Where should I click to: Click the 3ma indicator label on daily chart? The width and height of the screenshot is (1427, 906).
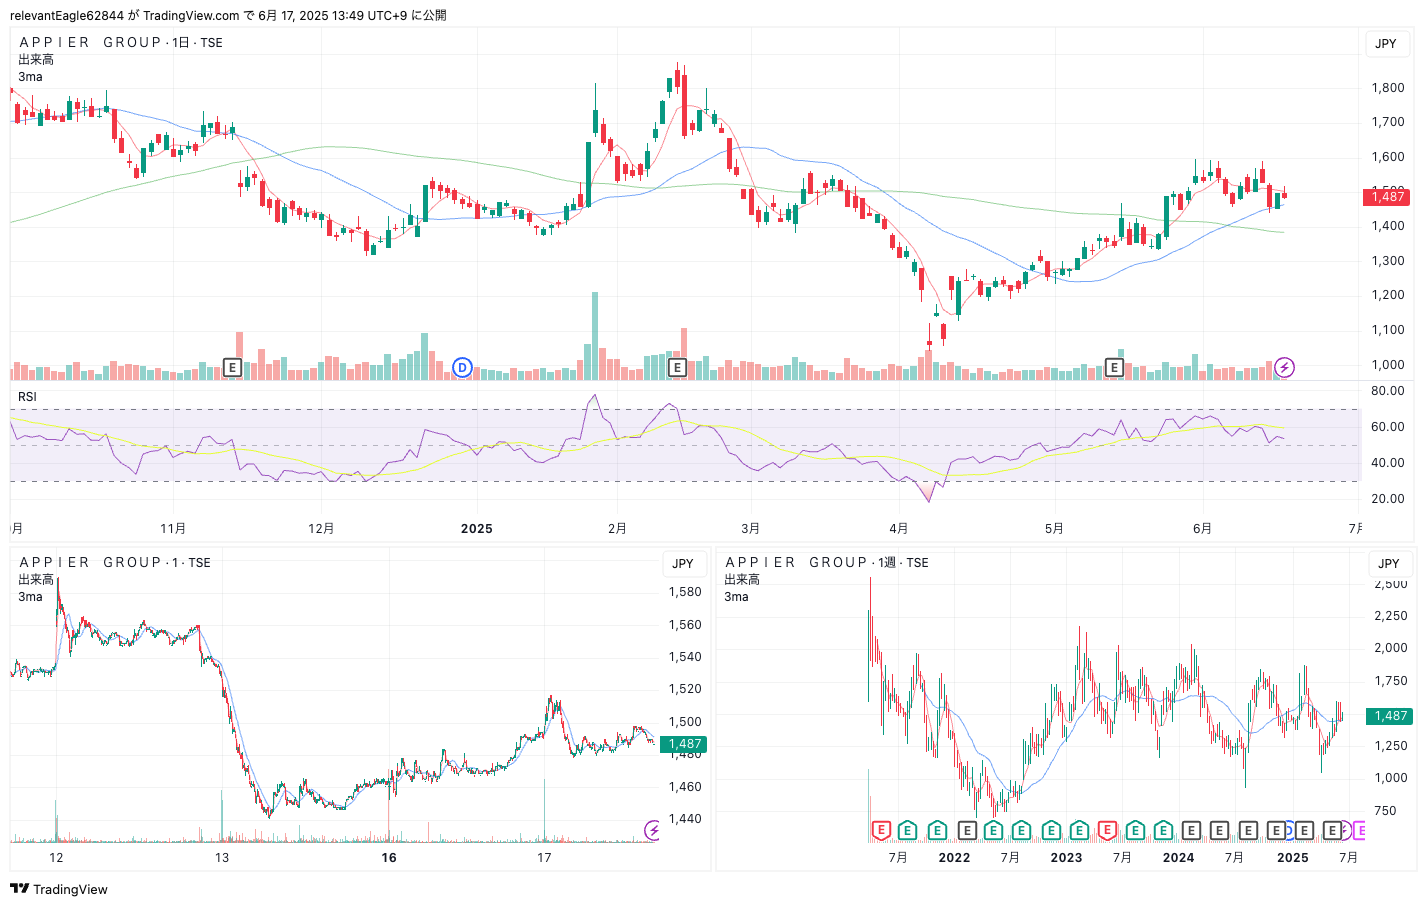coord(30,76)
